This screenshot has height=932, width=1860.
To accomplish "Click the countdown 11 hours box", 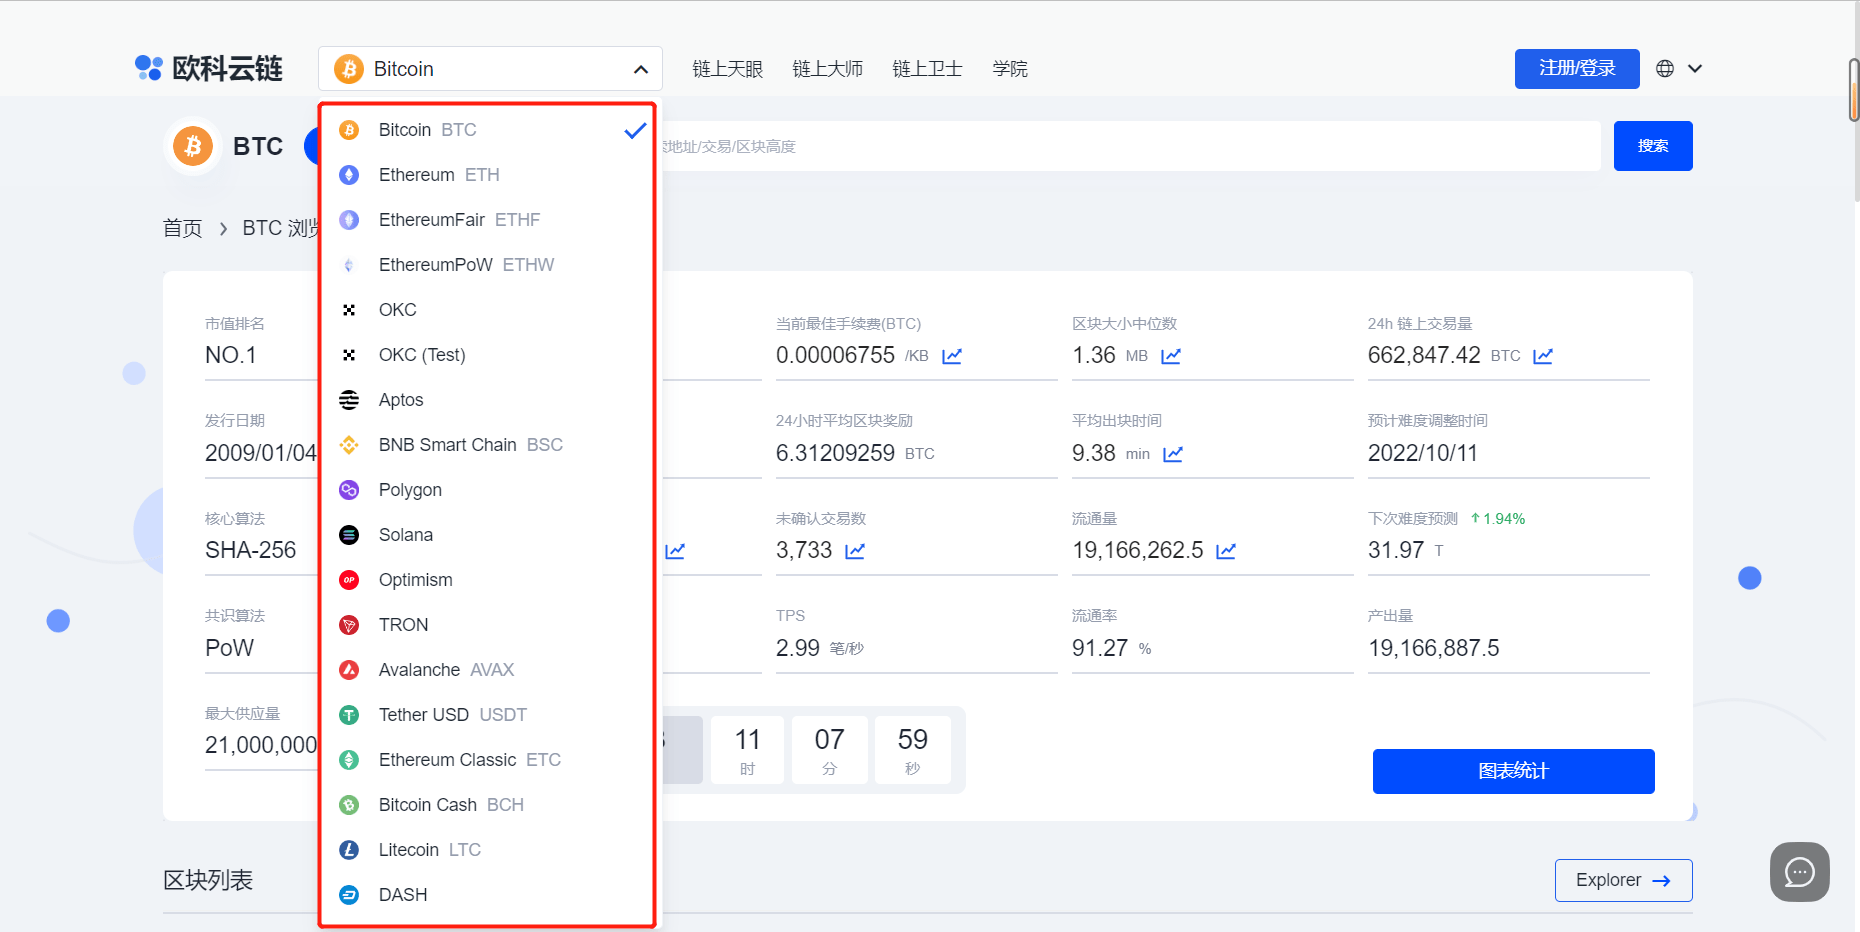I will (x=748, y=750).
